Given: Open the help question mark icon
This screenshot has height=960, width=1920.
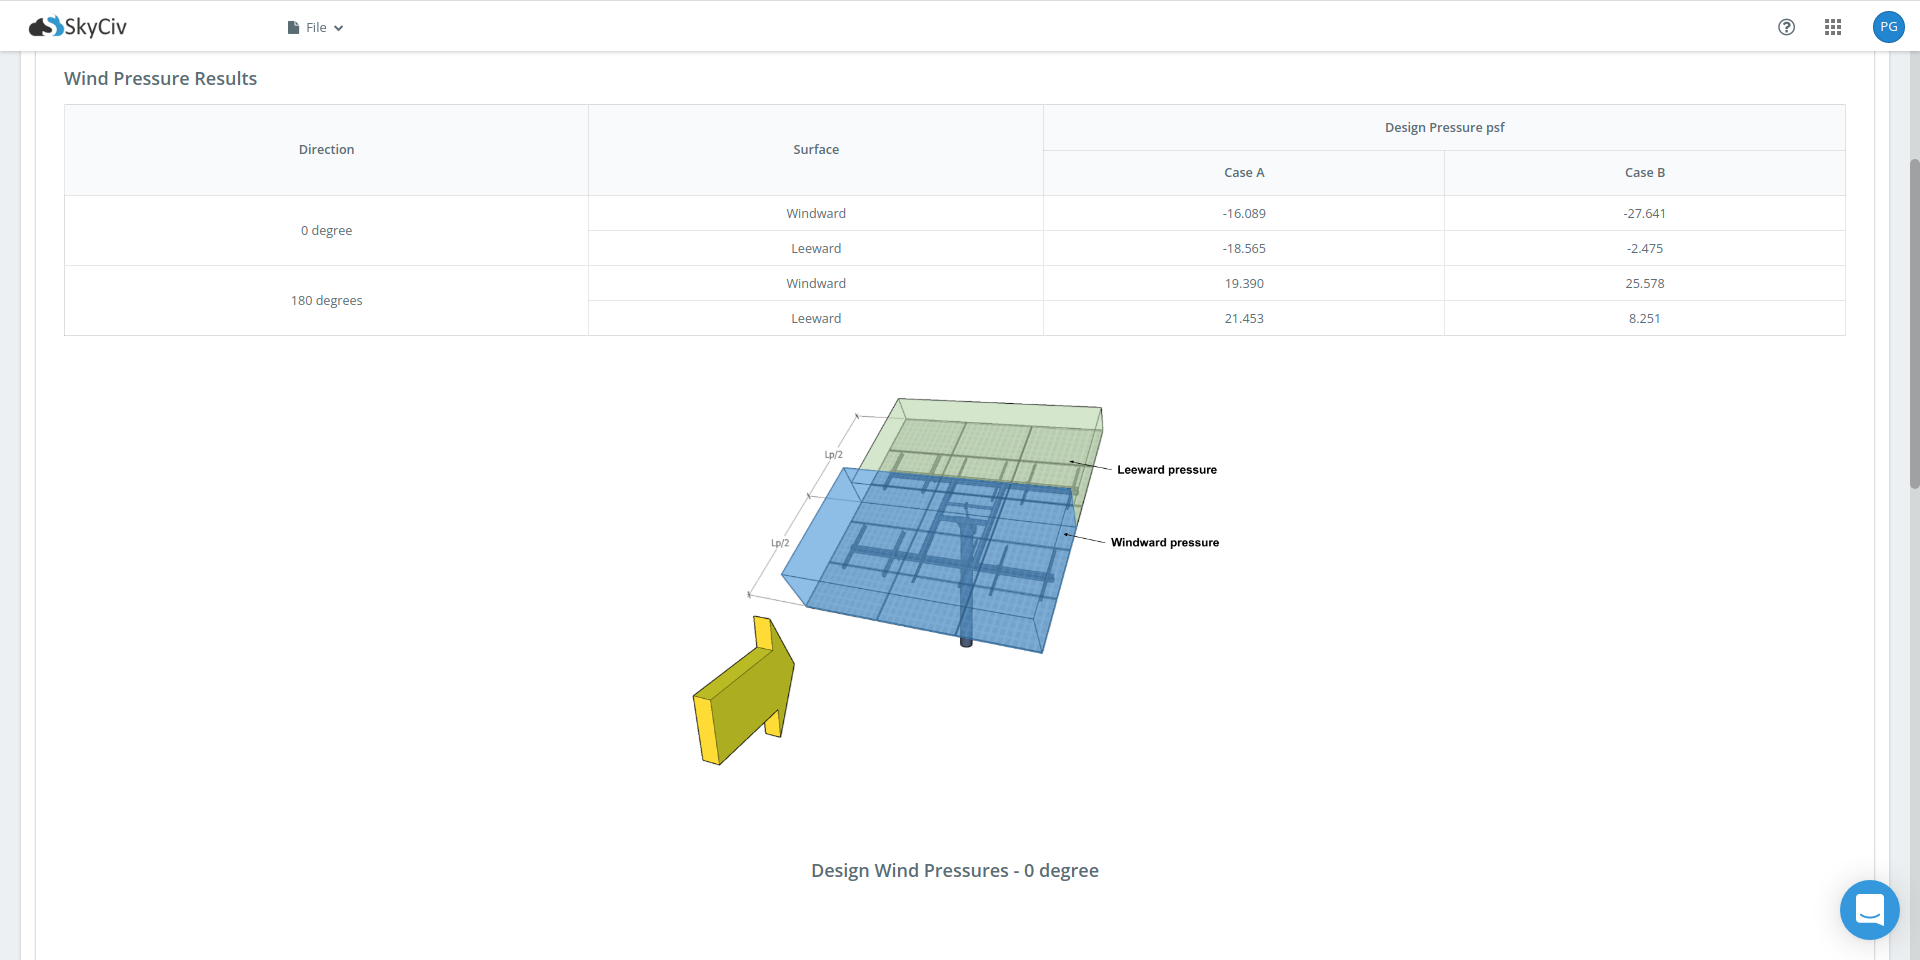Looking at the screenshot, I should coord(1786,27).
